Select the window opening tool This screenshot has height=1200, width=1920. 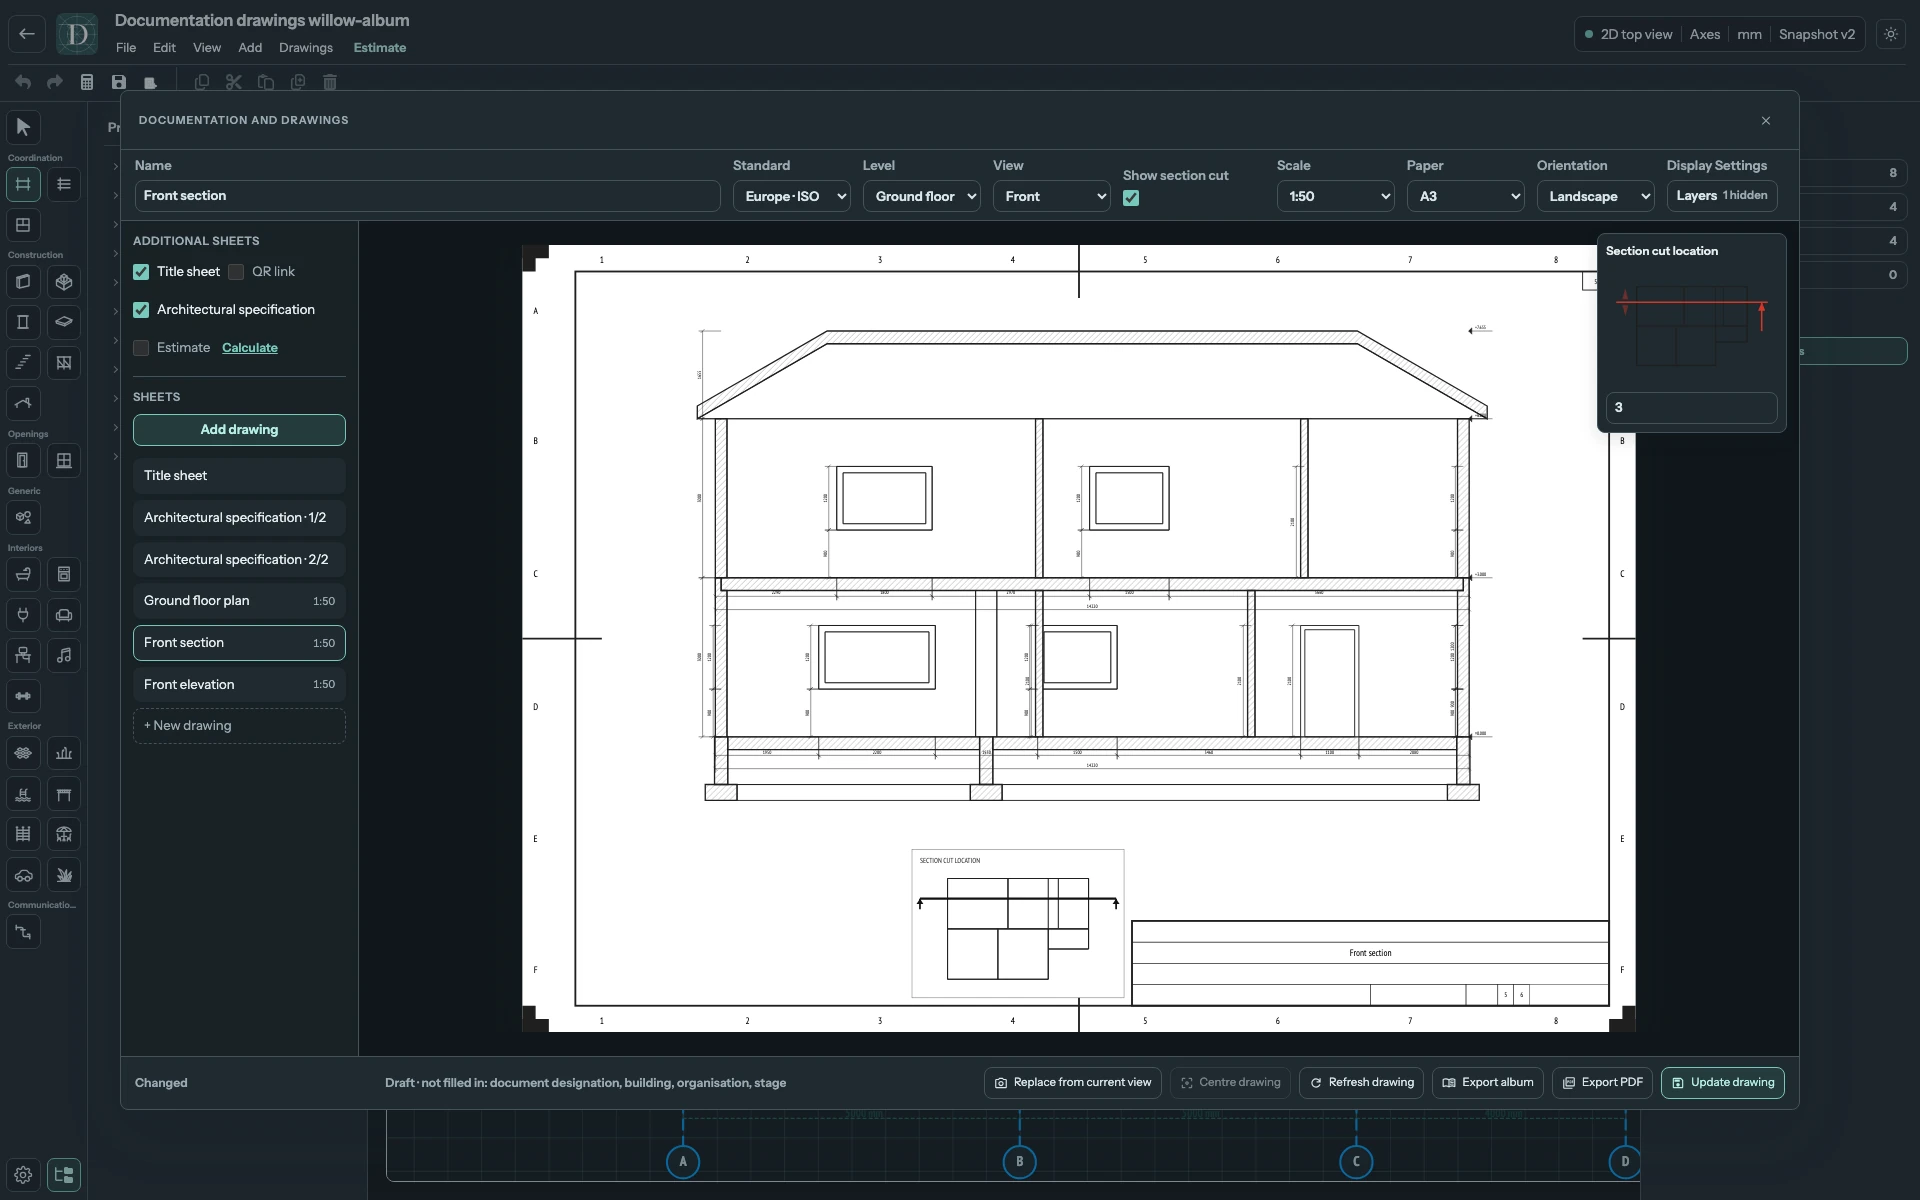[64, 461]
